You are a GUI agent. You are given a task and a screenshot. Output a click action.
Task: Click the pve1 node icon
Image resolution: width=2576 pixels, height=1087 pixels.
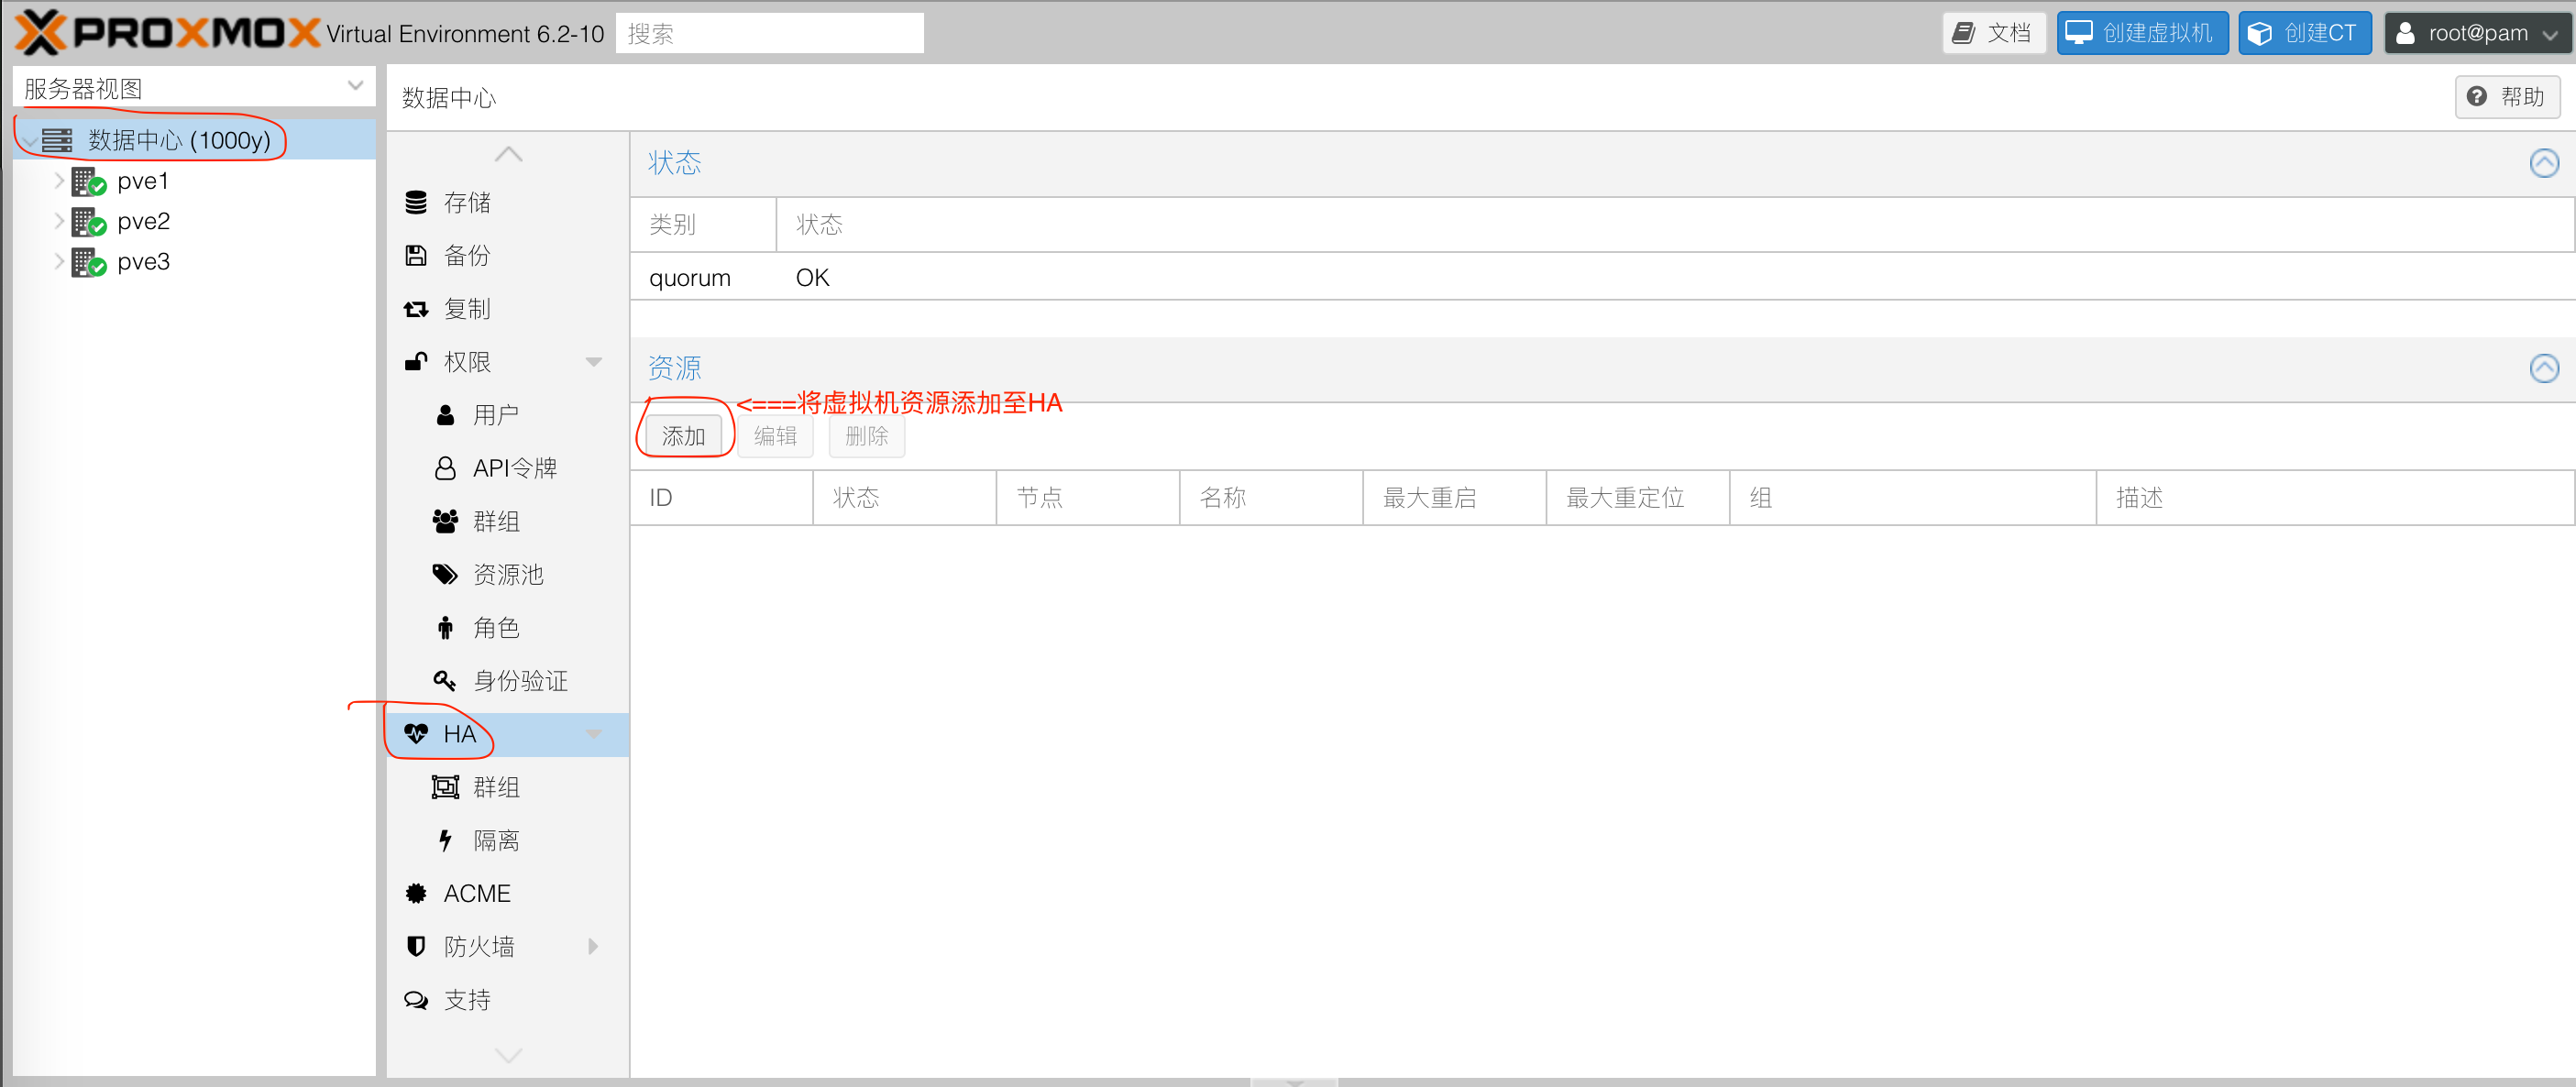pos(89,181)
